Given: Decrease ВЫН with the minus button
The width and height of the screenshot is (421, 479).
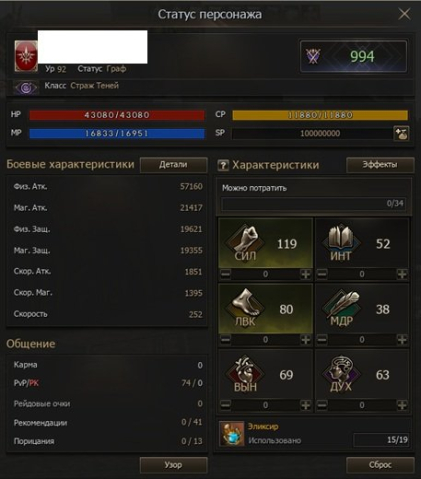Looking at the screenshot, I should click(226, 405).
